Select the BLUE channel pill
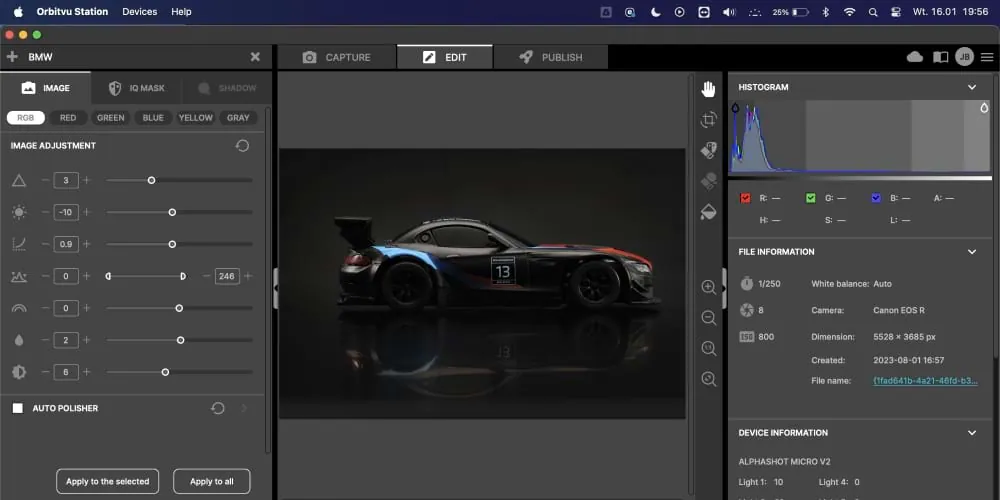 [x=153, y=118]
